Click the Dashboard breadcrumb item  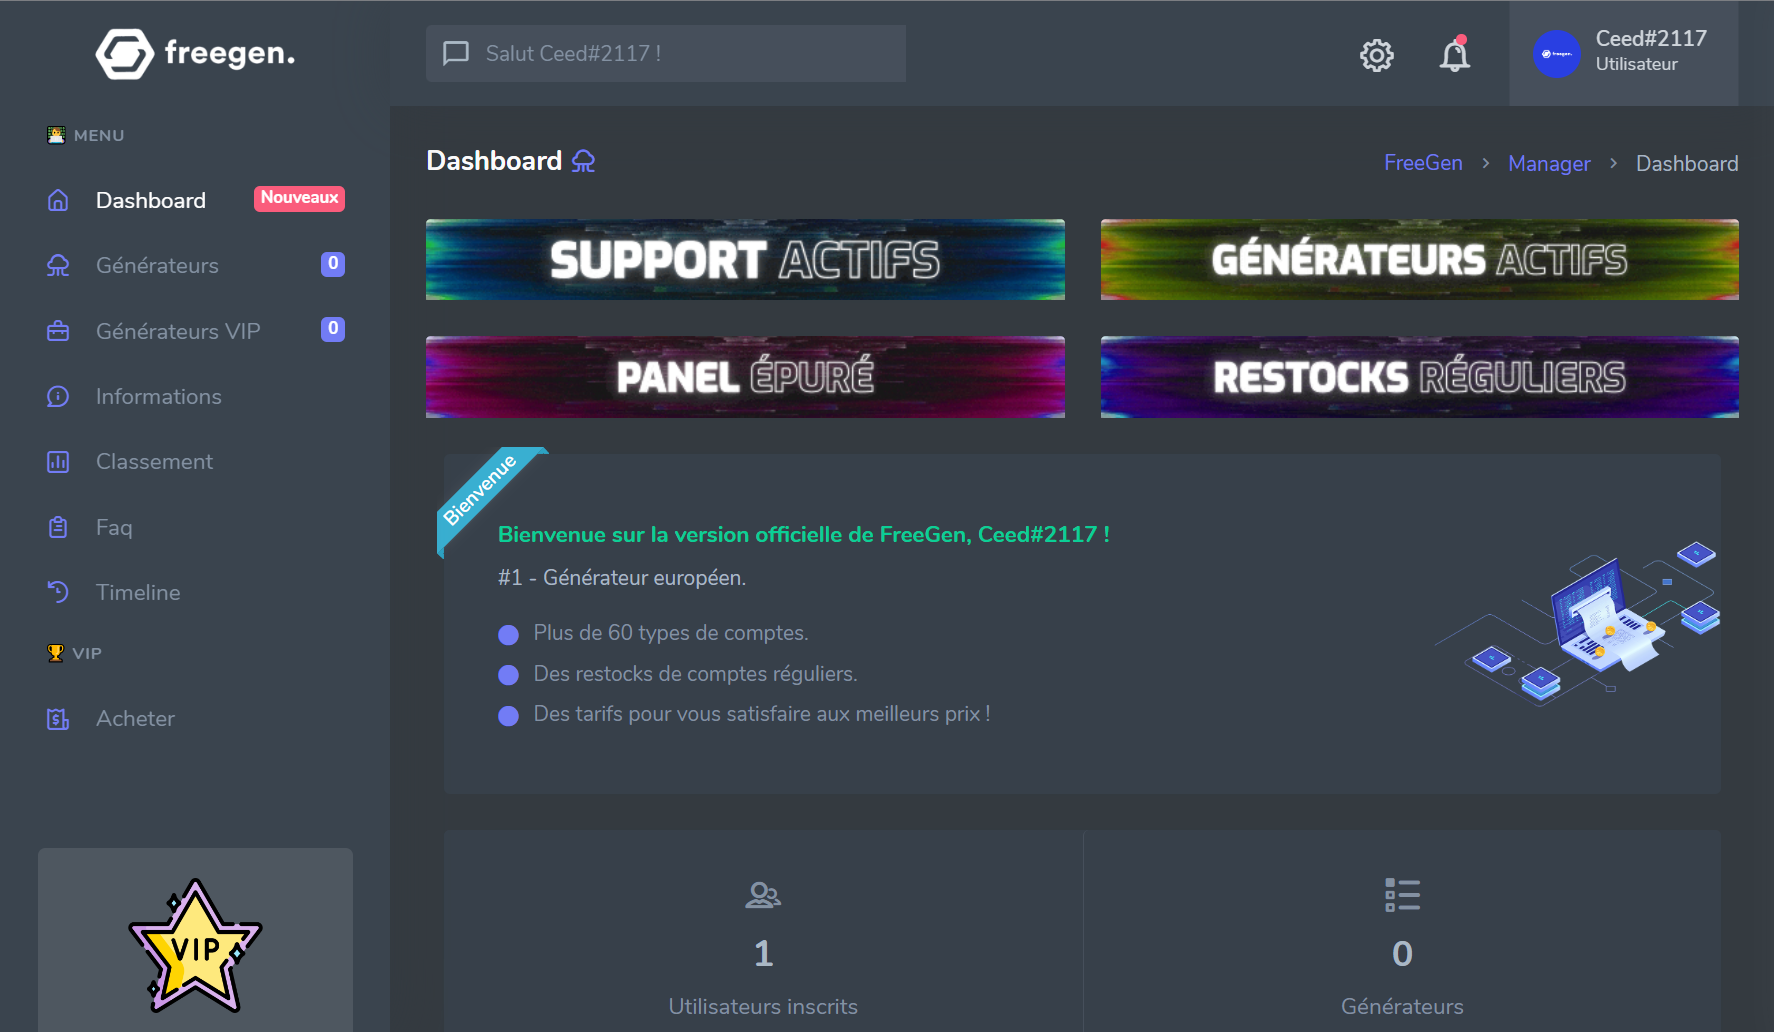(x=1687, y=163)
